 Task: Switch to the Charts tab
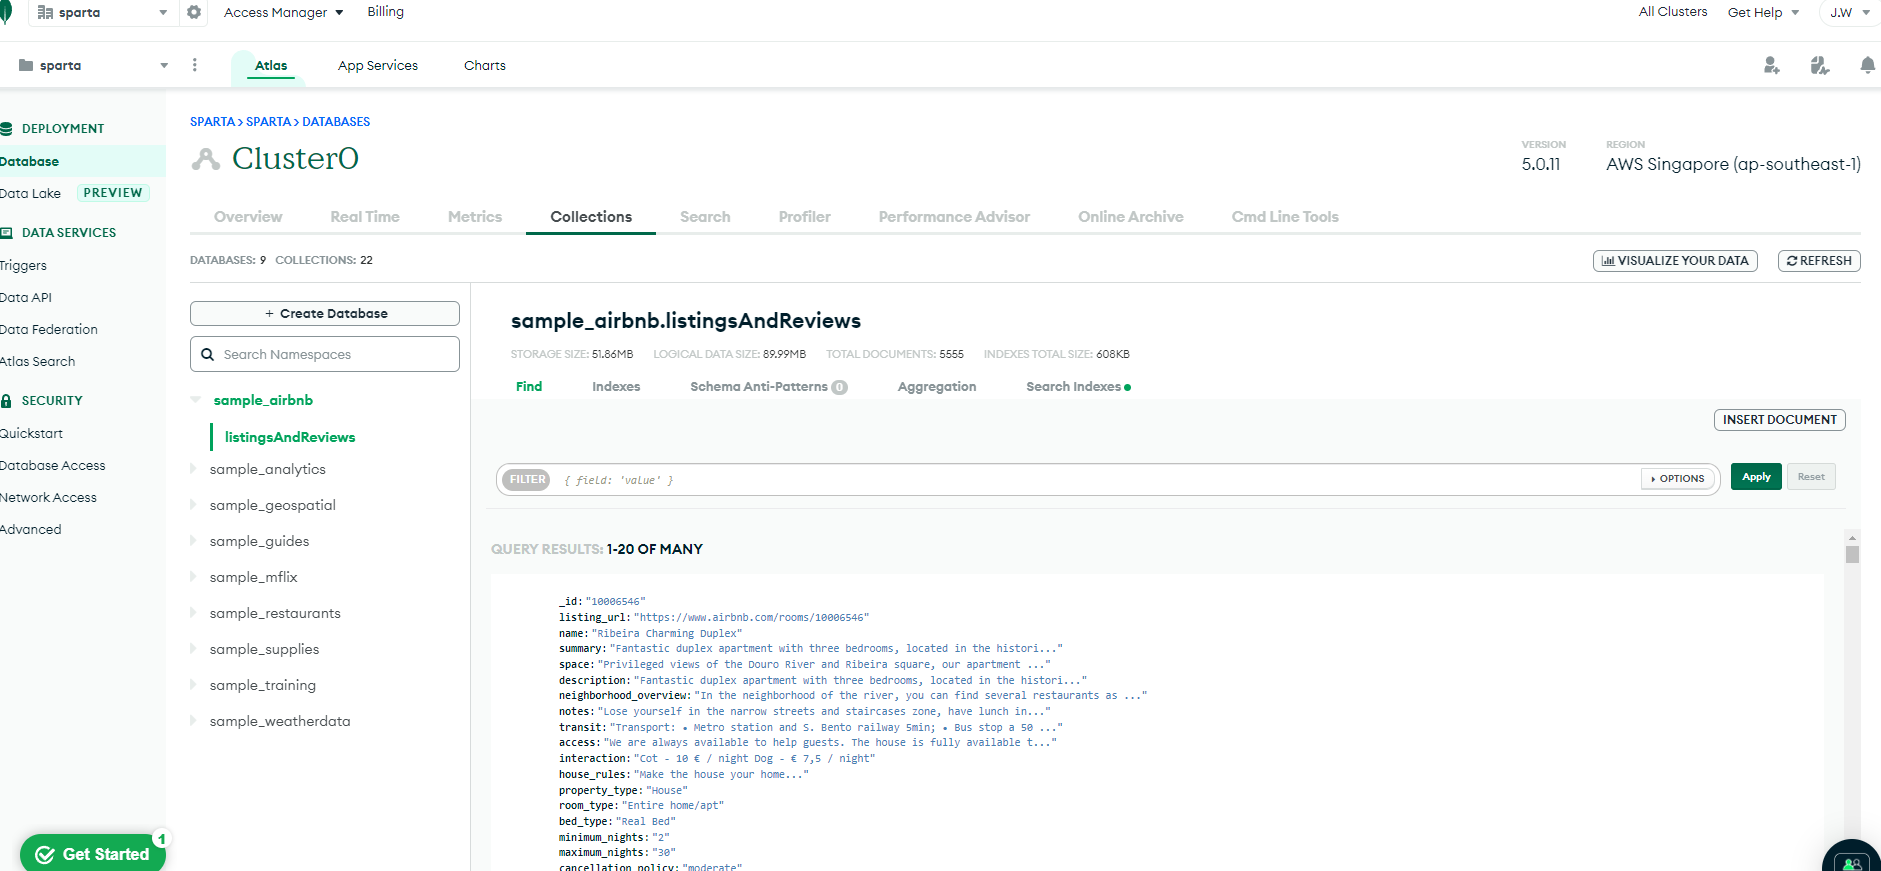(x=485, y=66)
